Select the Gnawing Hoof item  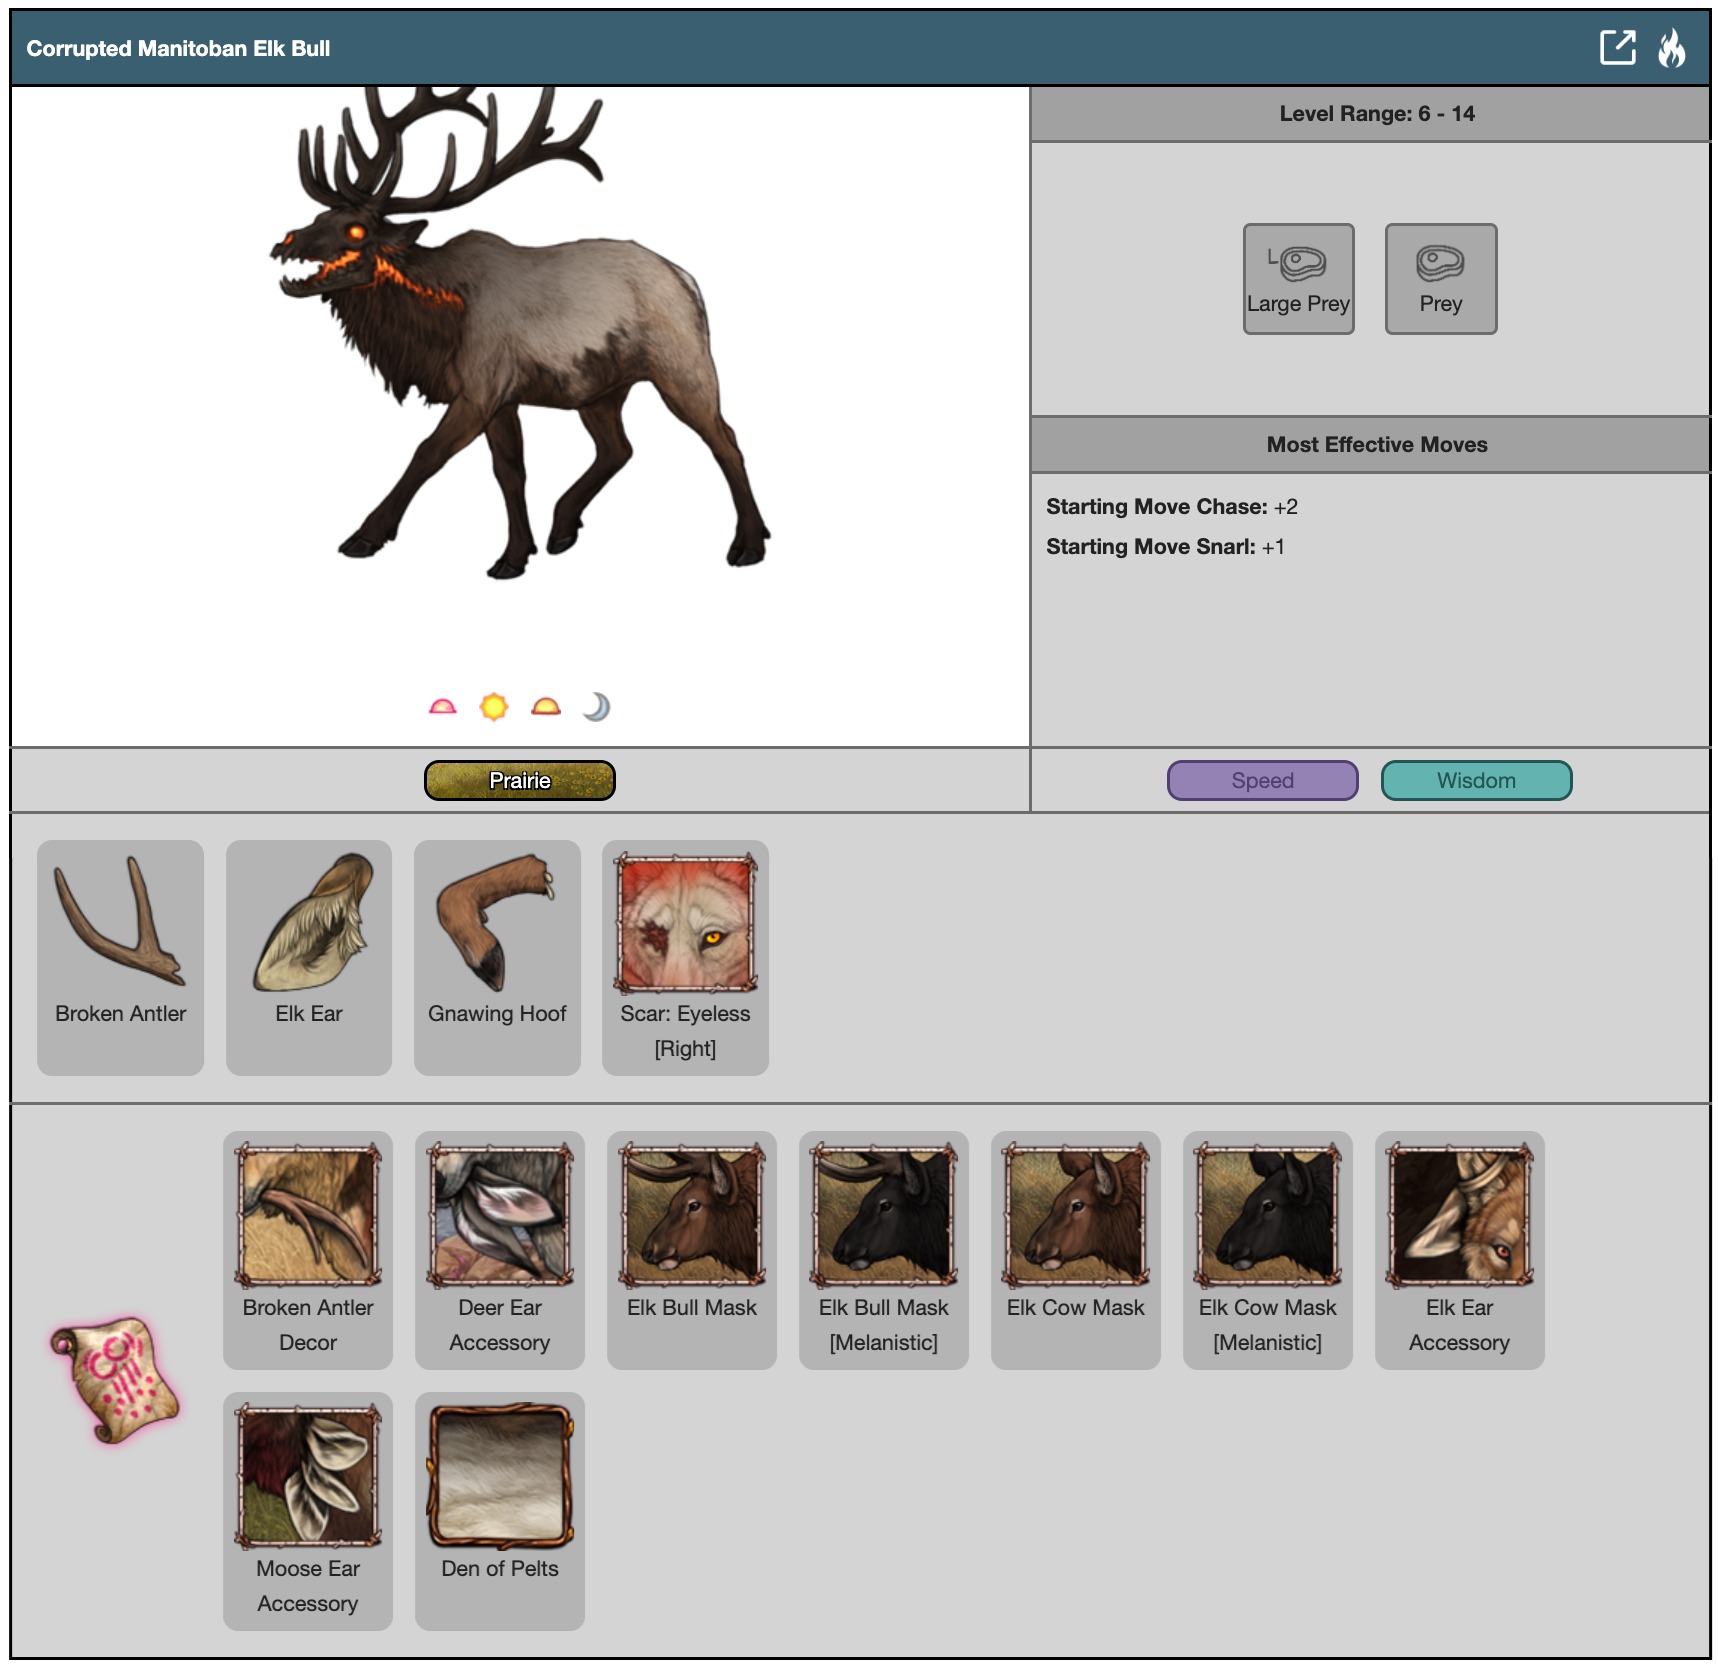tap(497, 956)
